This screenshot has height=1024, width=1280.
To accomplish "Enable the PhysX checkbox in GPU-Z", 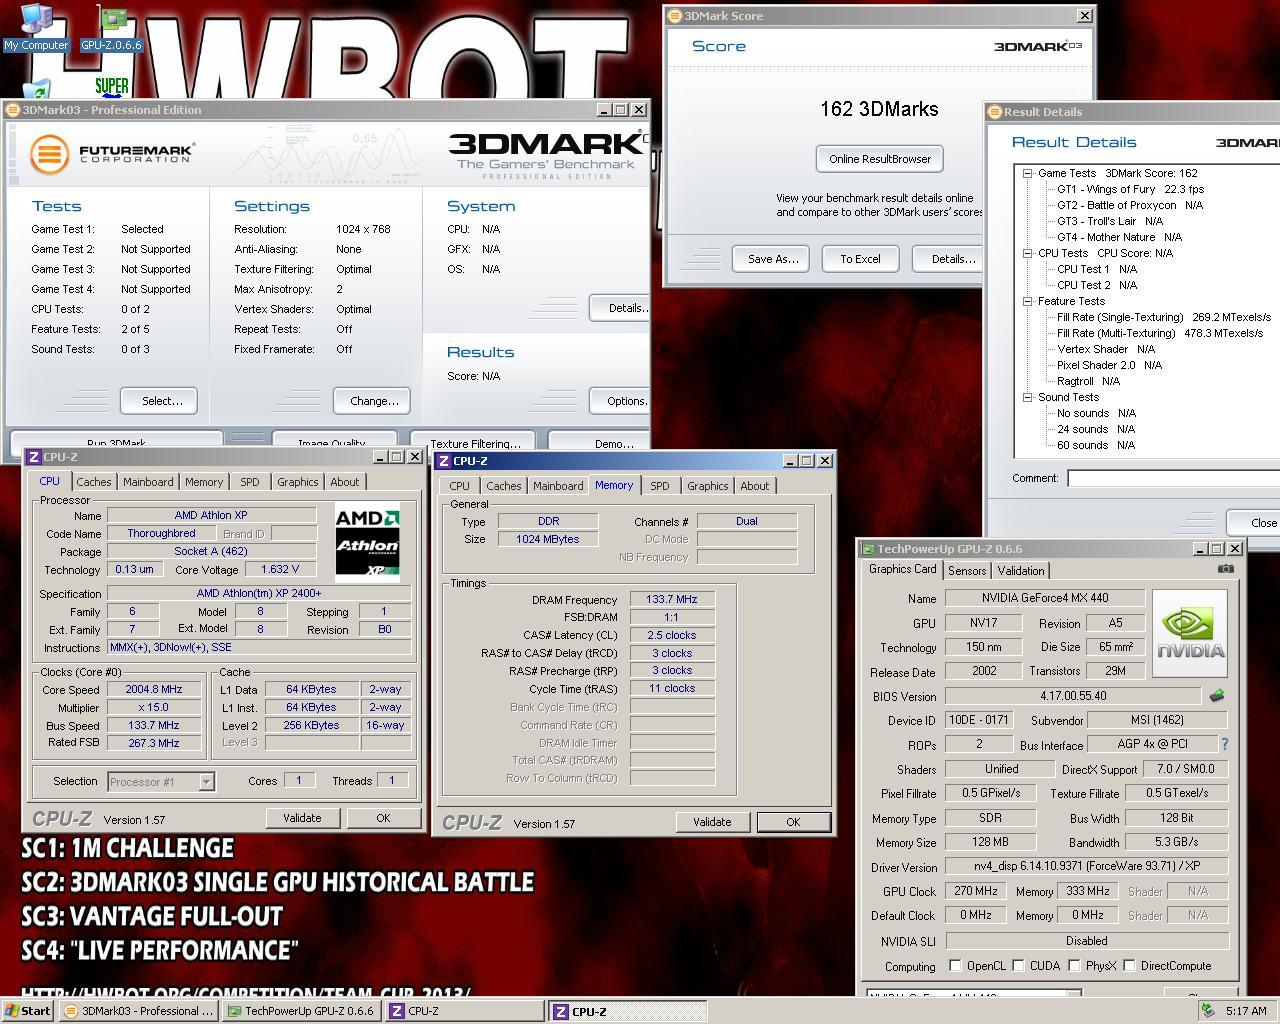I will pyautogui.click(x=1074, y=966).
